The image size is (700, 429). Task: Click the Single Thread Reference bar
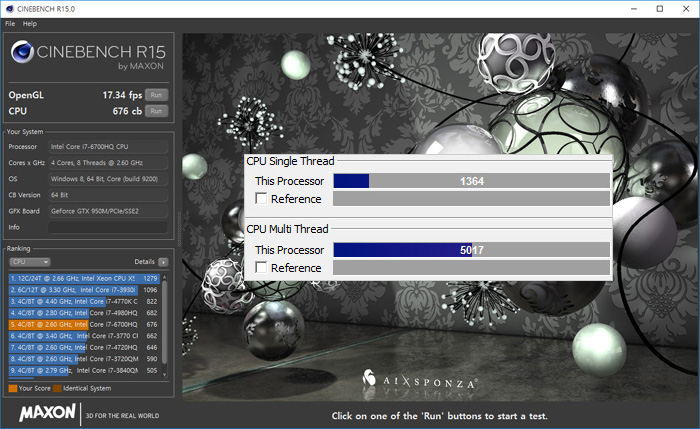coord(471,198)
